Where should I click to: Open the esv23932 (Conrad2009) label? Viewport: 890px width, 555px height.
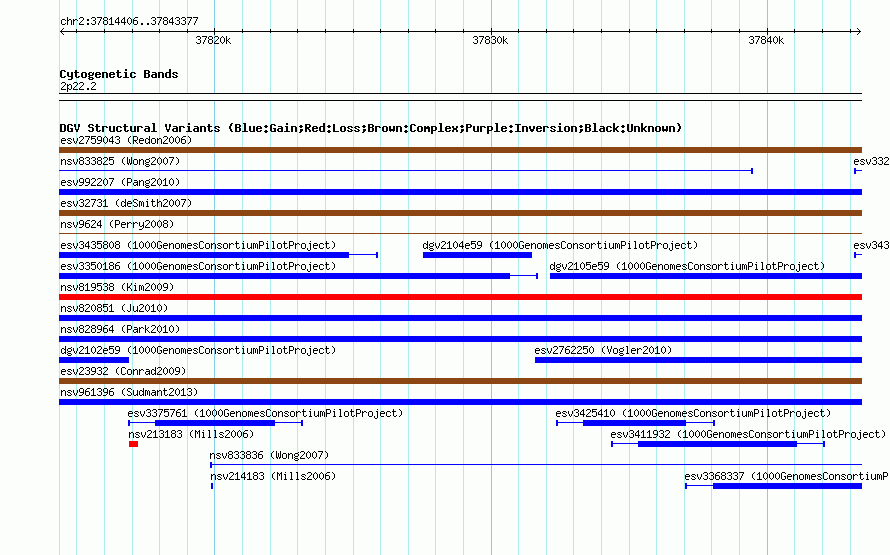[123, 371]
